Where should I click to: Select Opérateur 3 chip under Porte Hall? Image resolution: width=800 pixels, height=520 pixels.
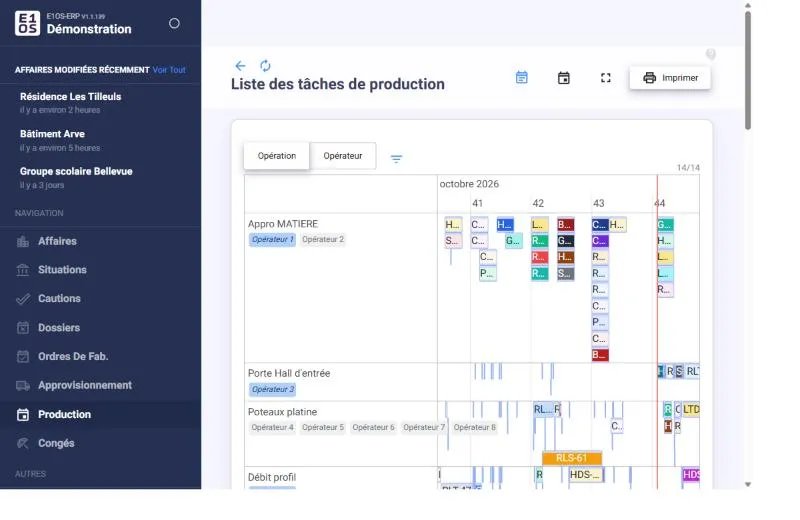tap(272, 389)
